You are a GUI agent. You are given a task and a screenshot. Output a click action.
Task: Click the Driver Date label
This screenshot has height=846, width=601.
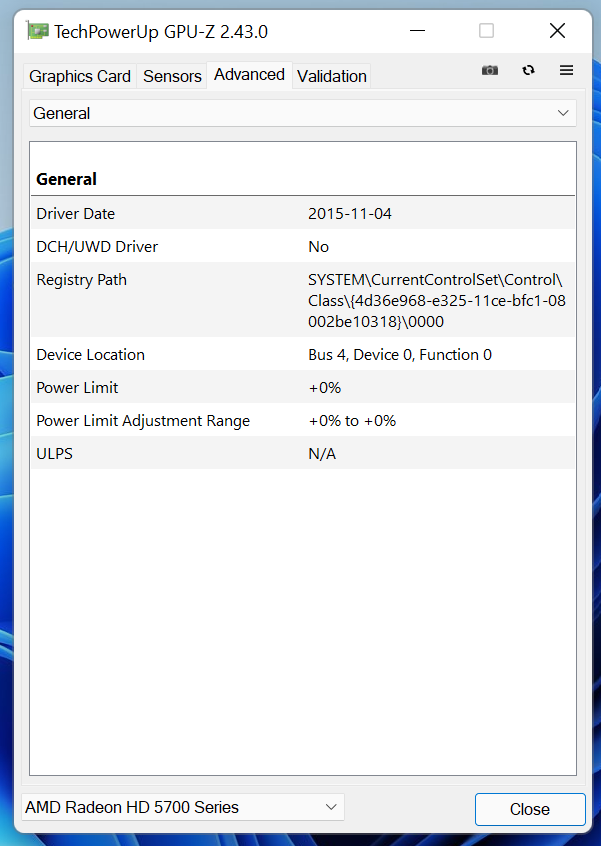click(76, 214)
